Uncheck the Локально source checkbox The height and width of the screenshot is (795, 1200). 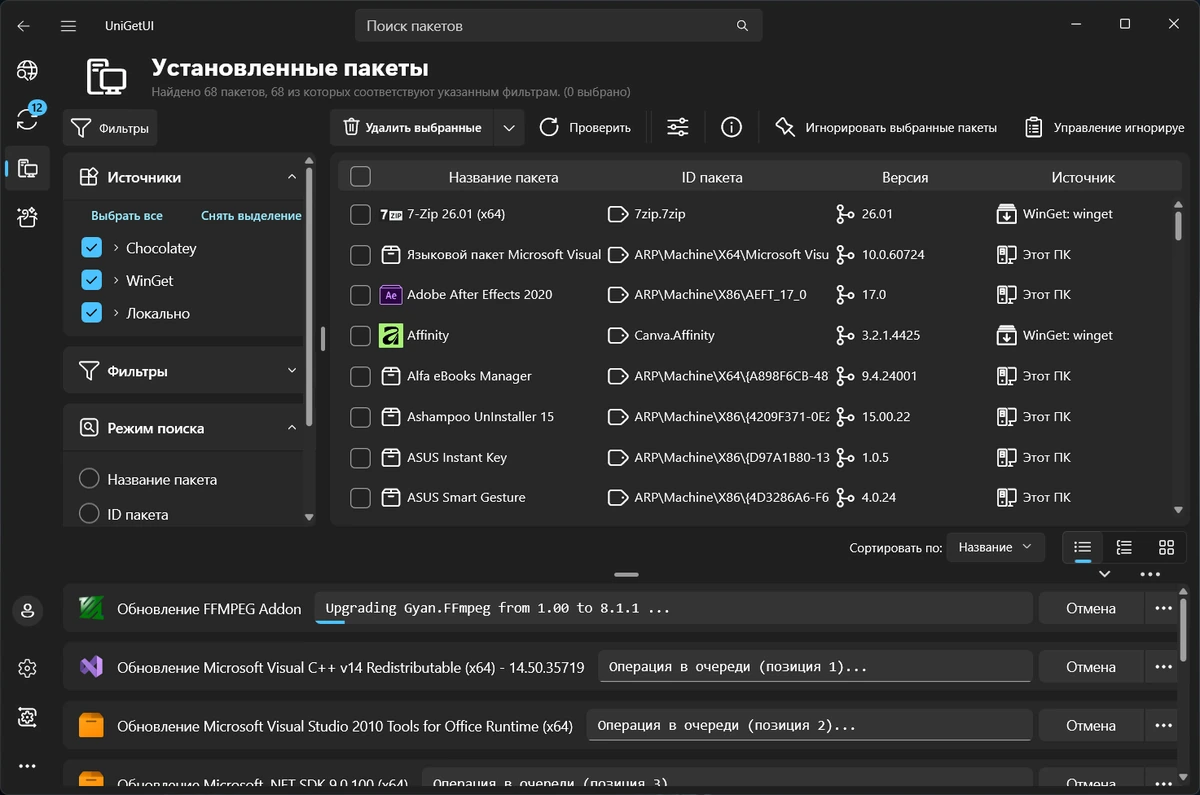[91, 313]
